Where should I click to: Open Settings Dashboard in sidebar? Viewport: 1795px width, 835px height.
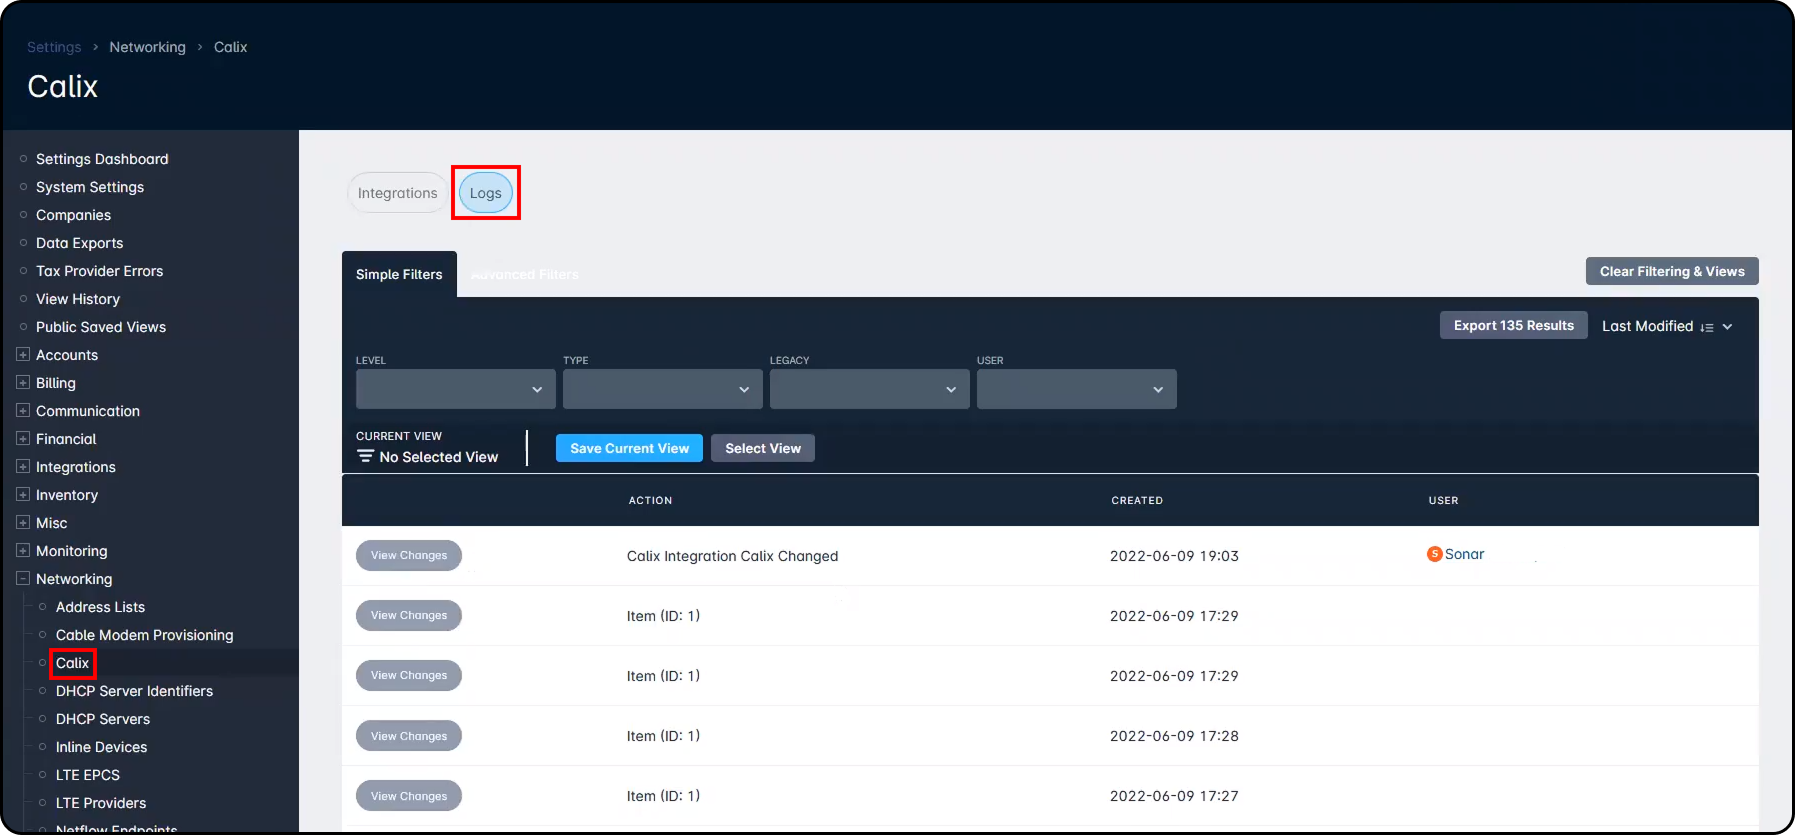coord(102,159)
